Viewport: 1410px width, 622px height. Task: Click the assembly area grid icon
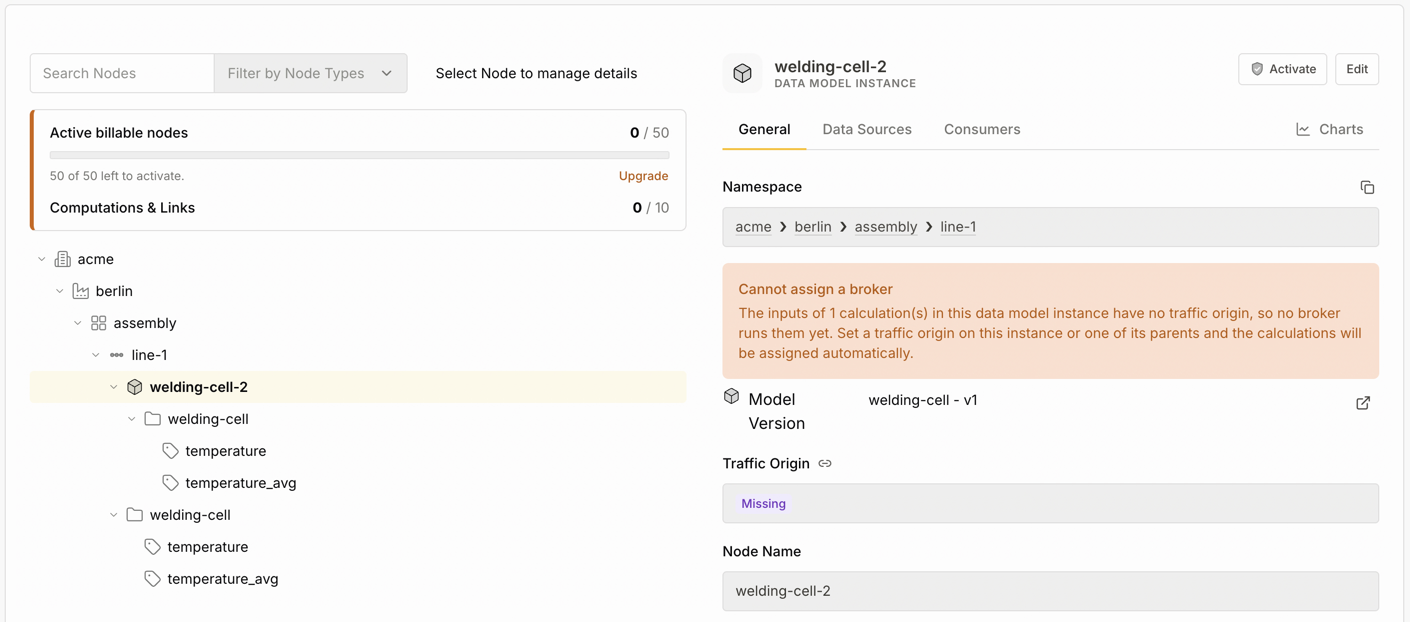tap(99, 323)
